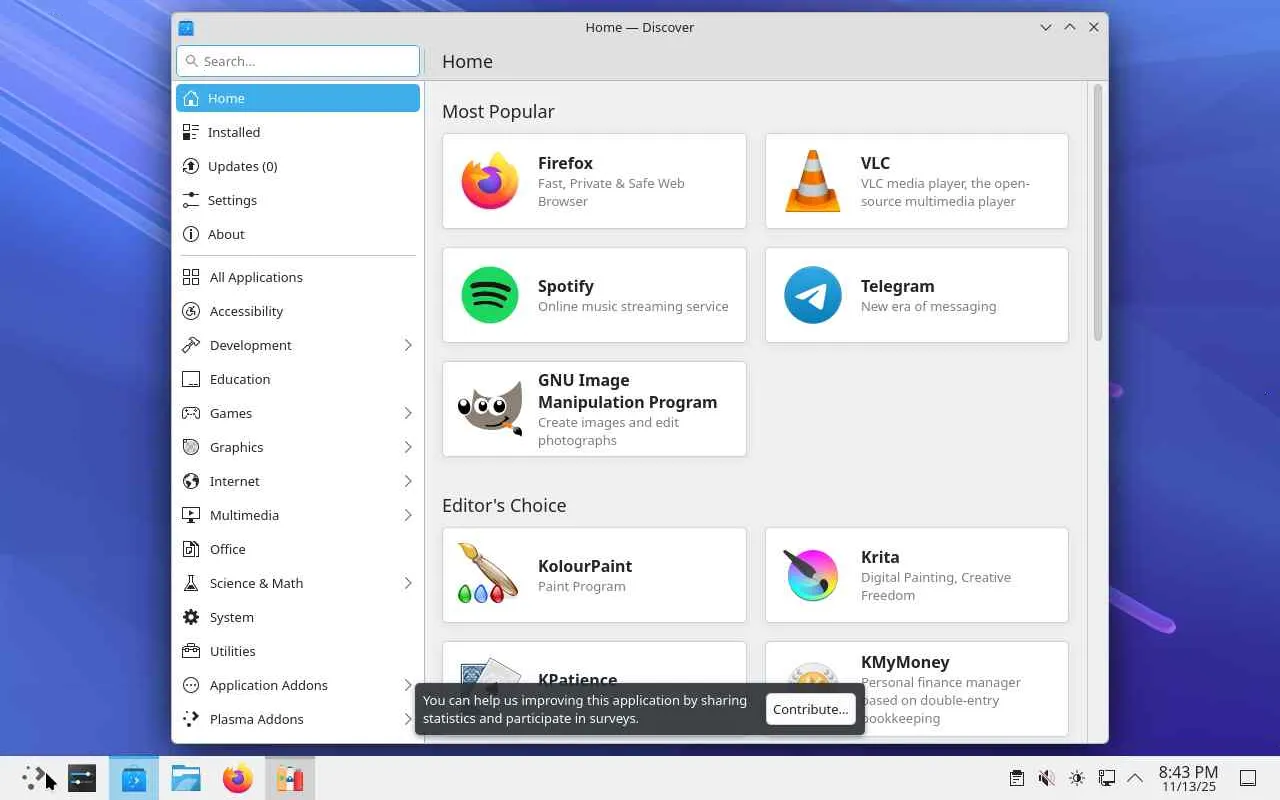This screenshot has height=800, width=1280.
Task: Go to the Installed page
Action: (298, 132)
